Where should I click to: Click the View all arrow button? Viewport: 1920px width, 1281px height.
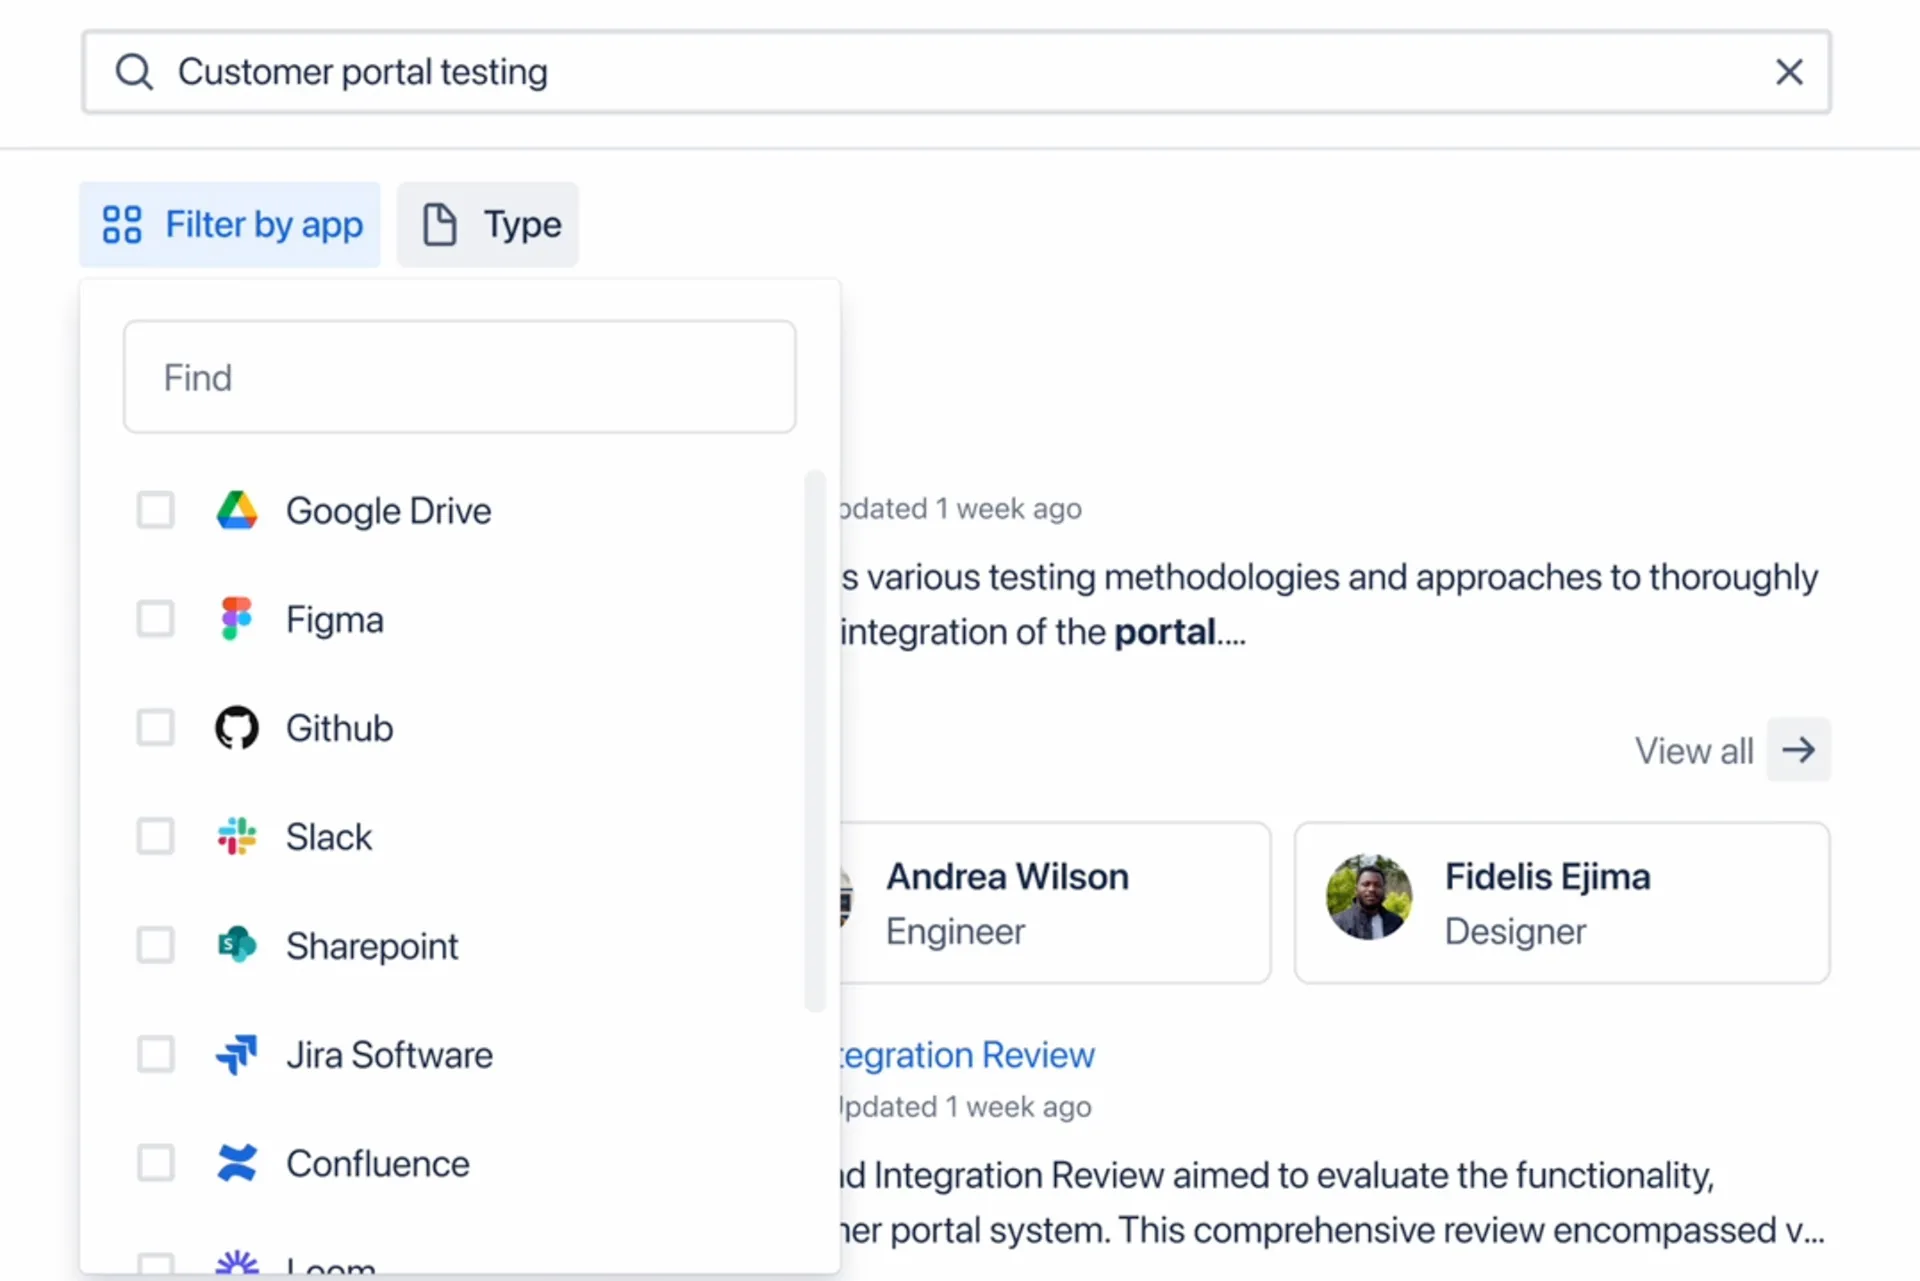(x=1798, y=750)
